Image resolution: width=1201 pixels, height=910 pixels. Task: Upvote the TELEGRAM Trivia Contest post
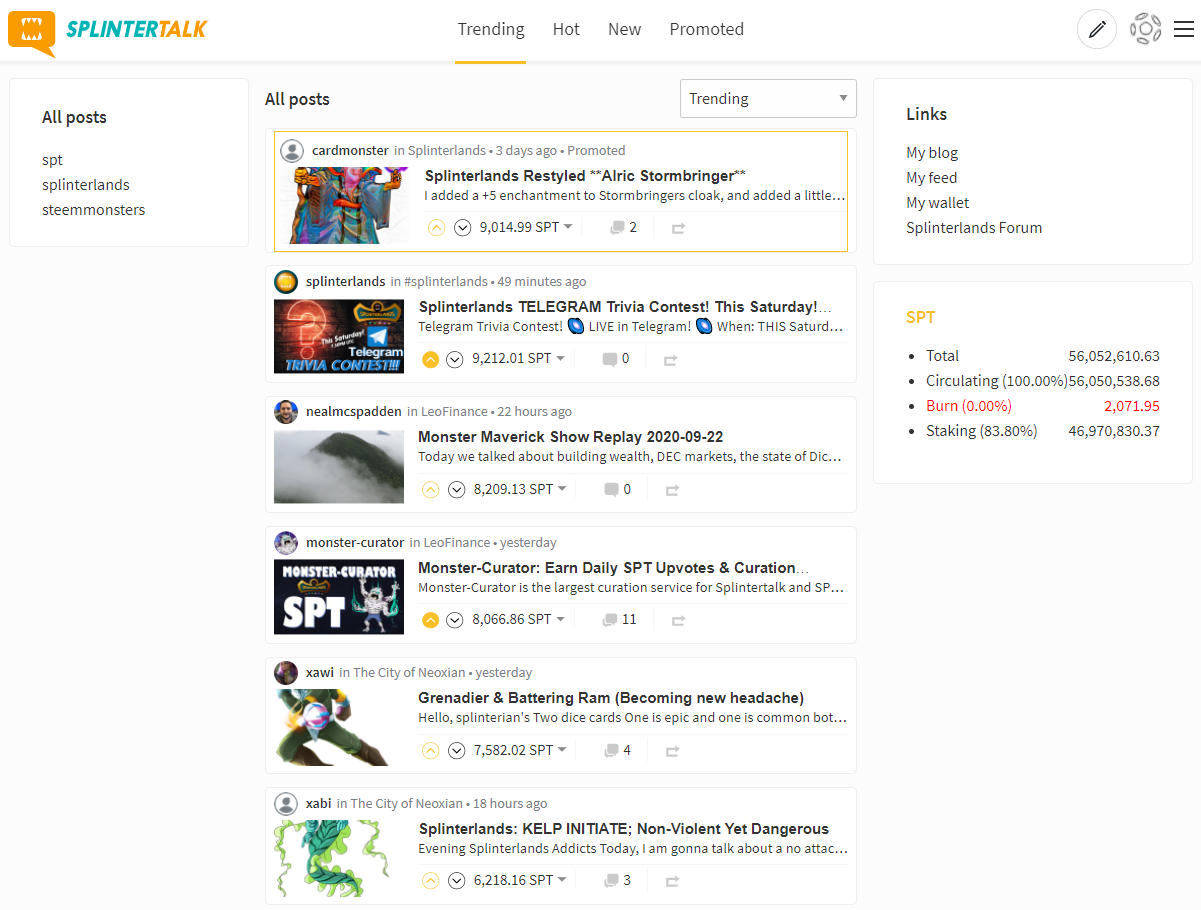(430, 358)
